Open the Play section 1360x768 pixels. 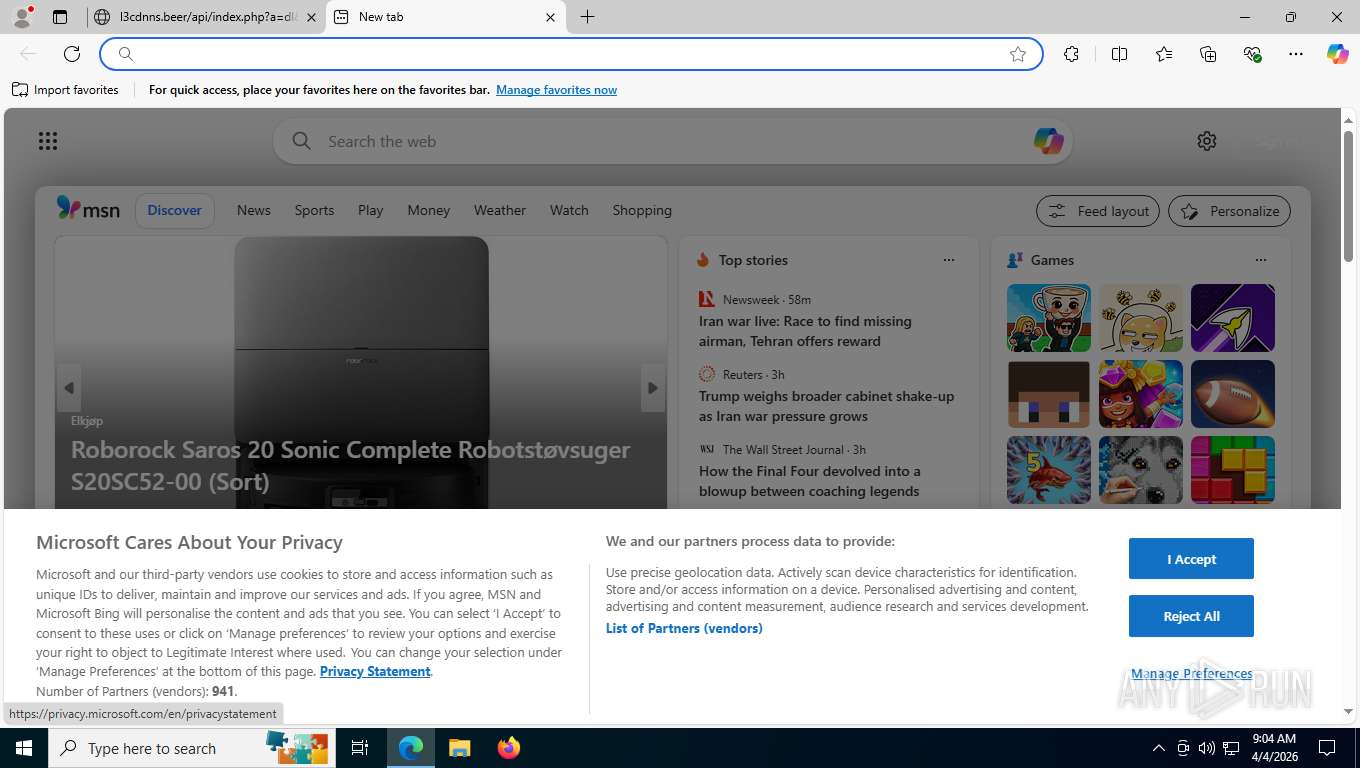point(370,210)
